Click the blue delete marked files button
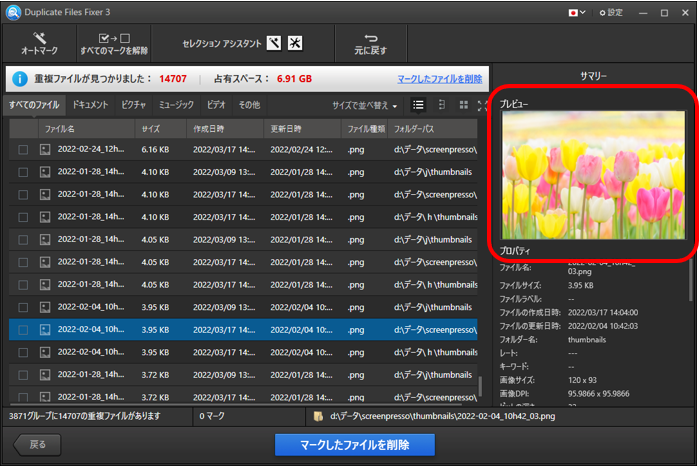 tap(354, 445)
